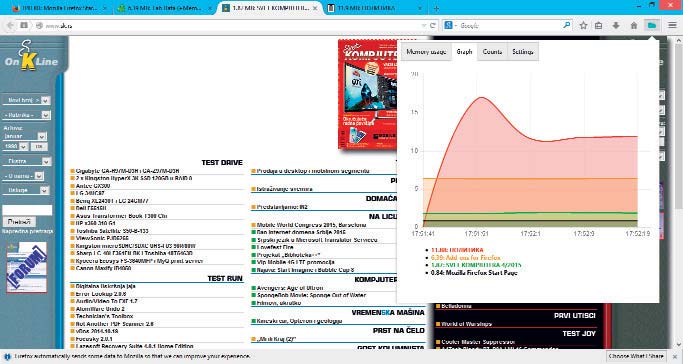Click the sidebar search text field
This screenshot has width=683, height=364.
27,210
